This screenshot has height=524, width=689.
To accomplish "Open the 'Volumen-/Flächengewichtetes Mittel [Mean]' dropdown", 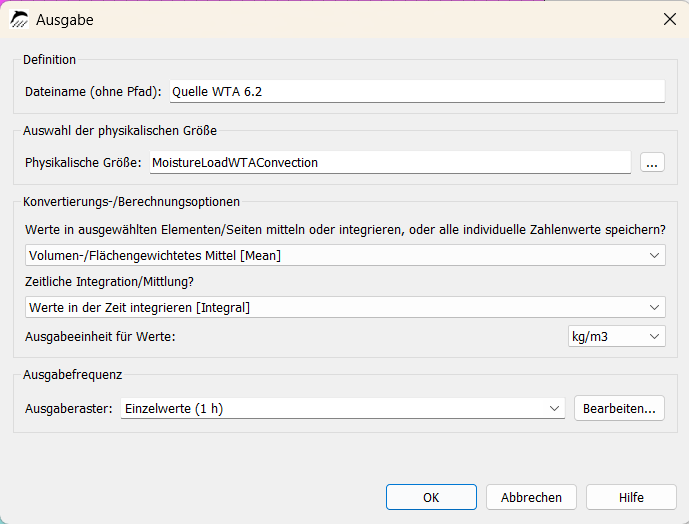I will [x=345, y=255].
